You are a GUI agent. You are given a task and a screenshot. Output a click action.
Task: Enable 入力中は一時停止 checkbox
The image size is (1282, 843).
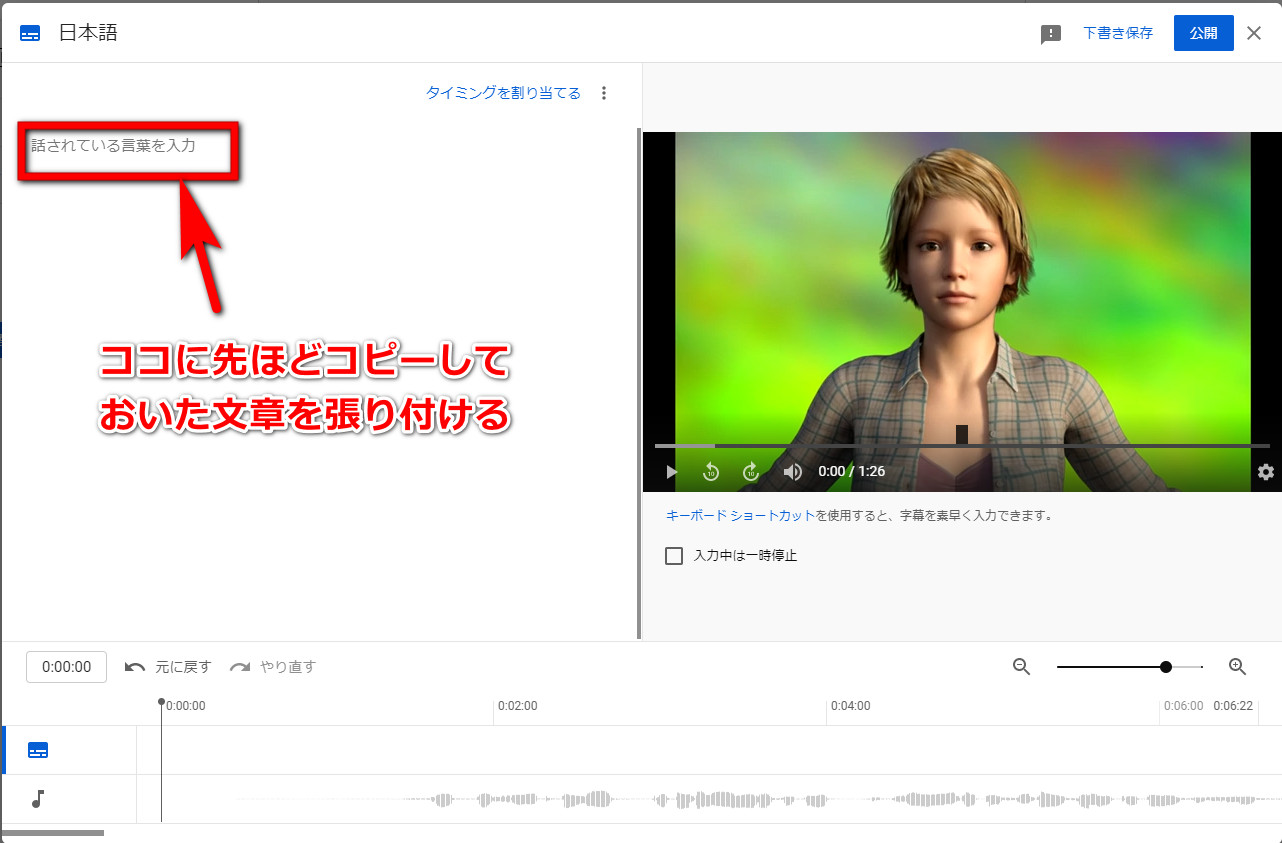pyautogui.click(x=674, y=556)
